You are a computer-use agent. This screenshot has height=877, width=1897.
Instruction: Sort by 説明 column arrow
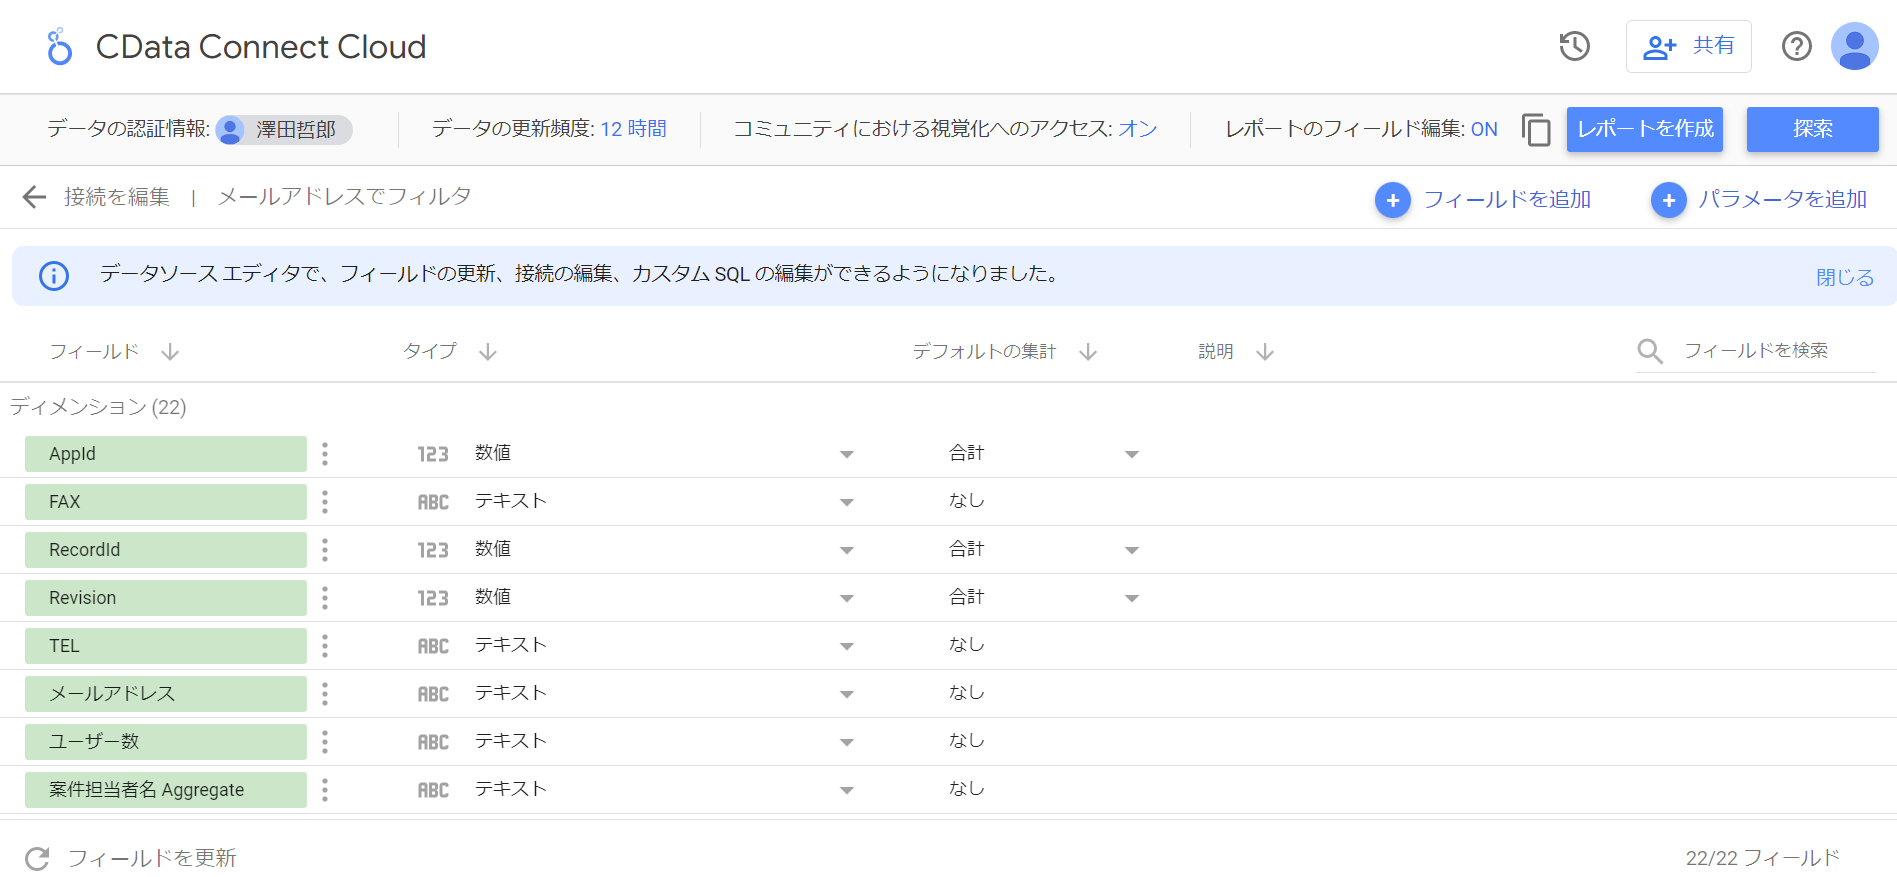coord(1265,352)
